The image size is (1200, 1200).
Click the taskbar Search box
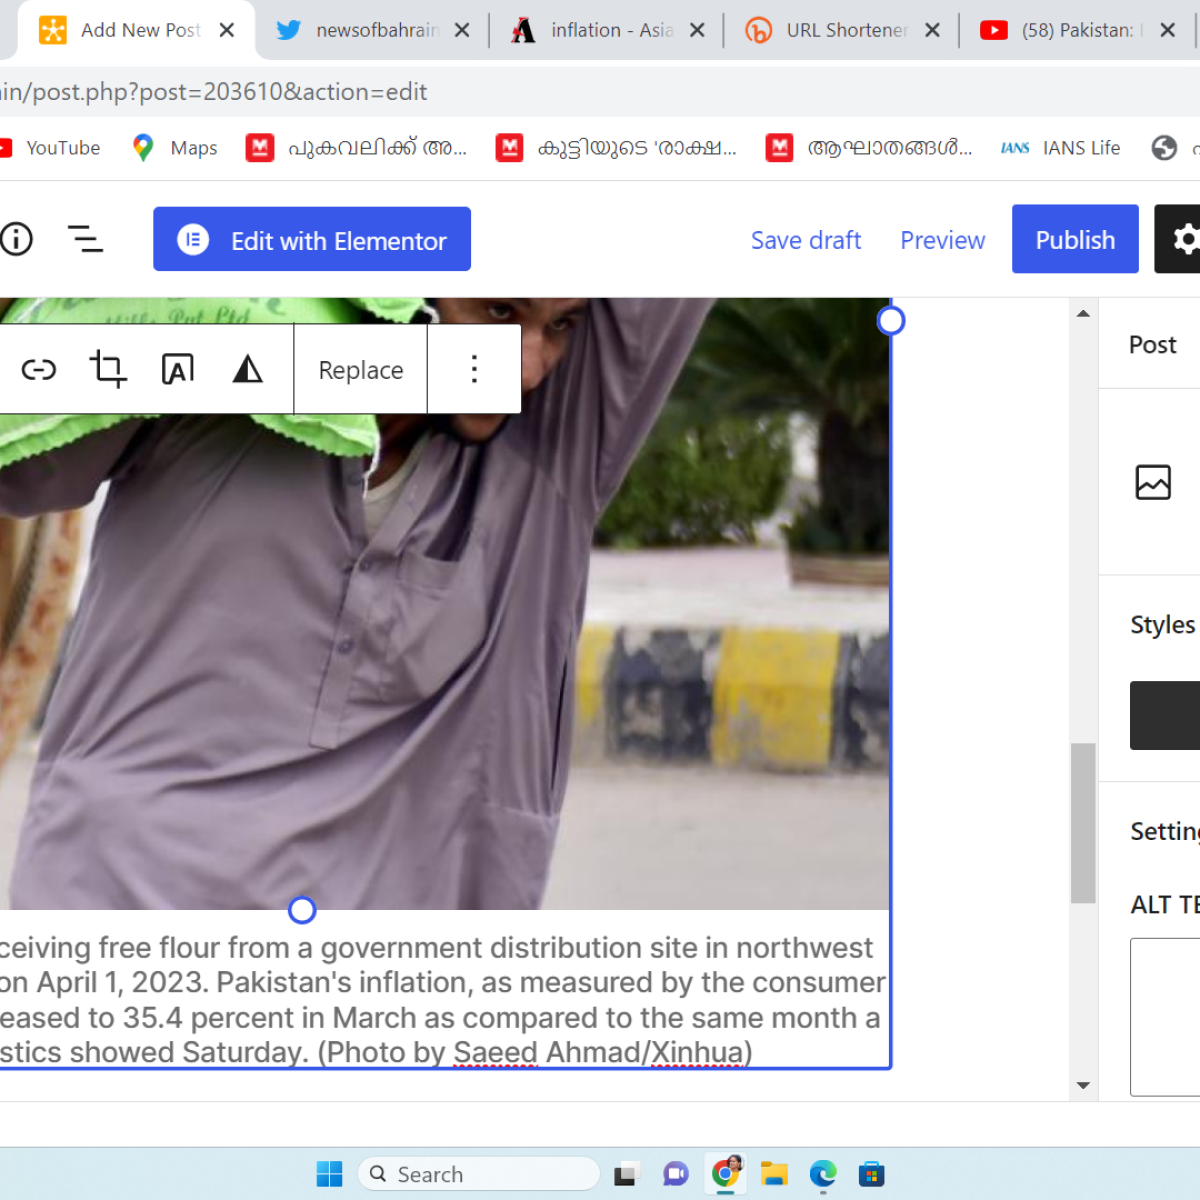pos(479,1174)
